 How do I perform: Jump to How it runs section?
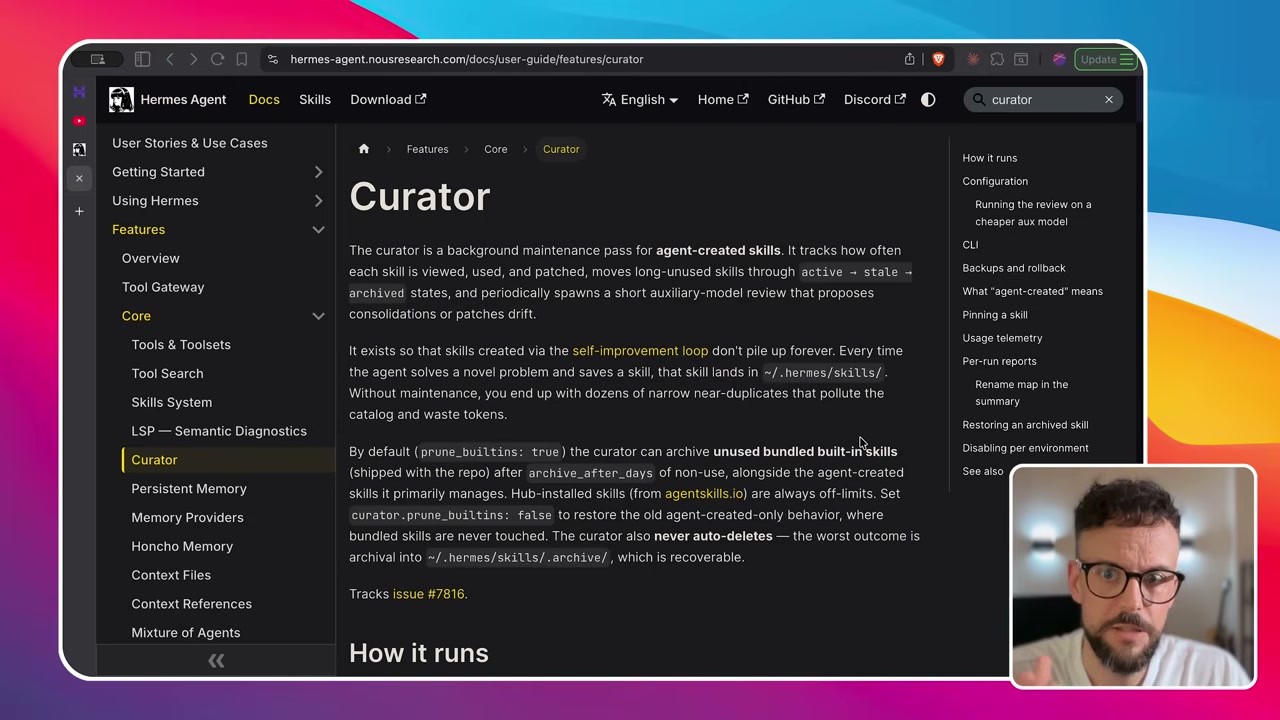[x=990, y=158]
